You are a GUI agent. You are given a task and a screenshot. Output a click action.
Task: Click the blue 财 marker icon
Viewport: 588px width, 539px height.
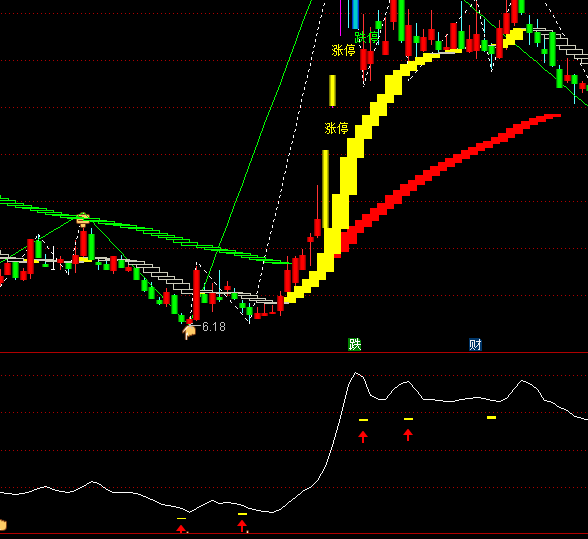[x=475, y=344]
